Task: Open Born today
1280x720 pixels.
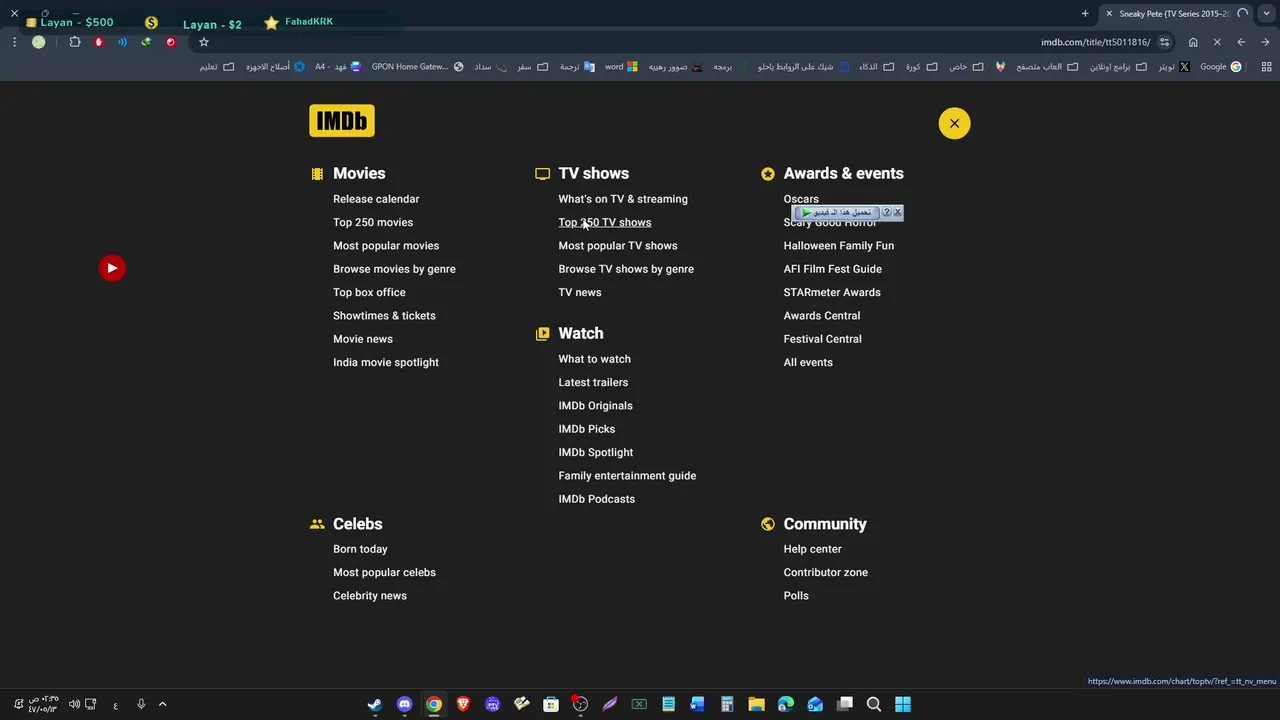Action: 360,549
